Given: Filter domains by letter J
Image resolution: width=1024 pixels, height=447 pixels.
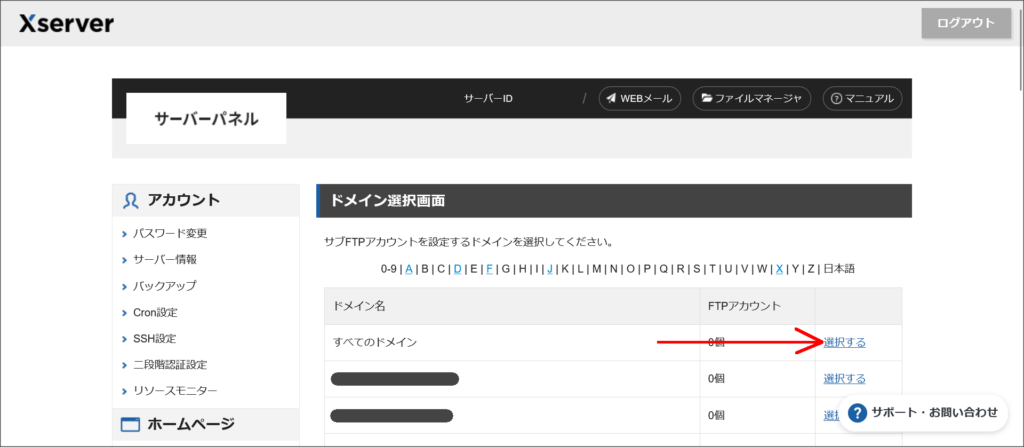Looking at the screenshot, I should (550, 269).
